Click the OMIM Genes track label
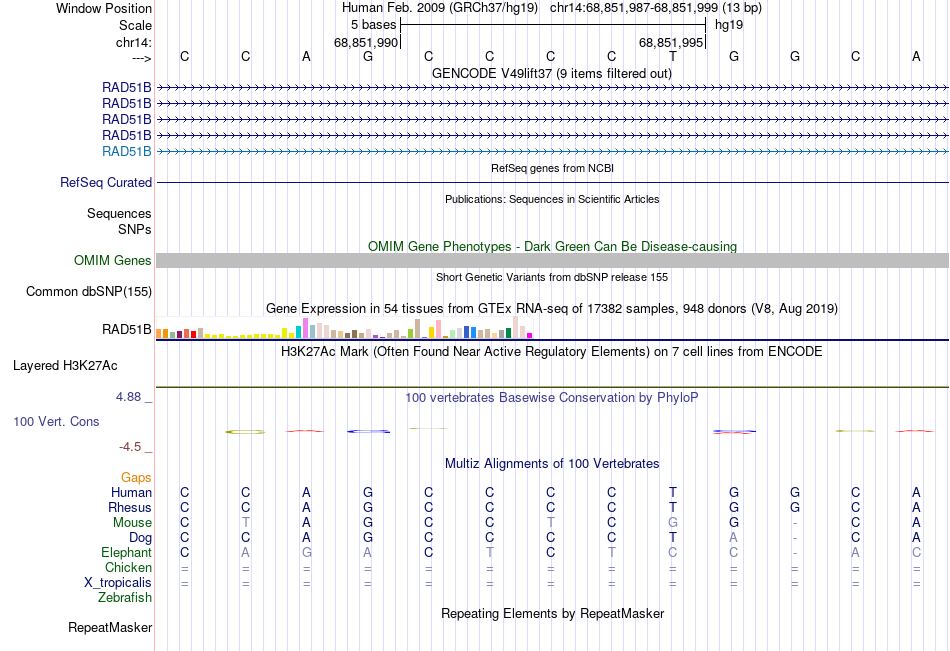The image size is (950, 651). click(113, 261)
